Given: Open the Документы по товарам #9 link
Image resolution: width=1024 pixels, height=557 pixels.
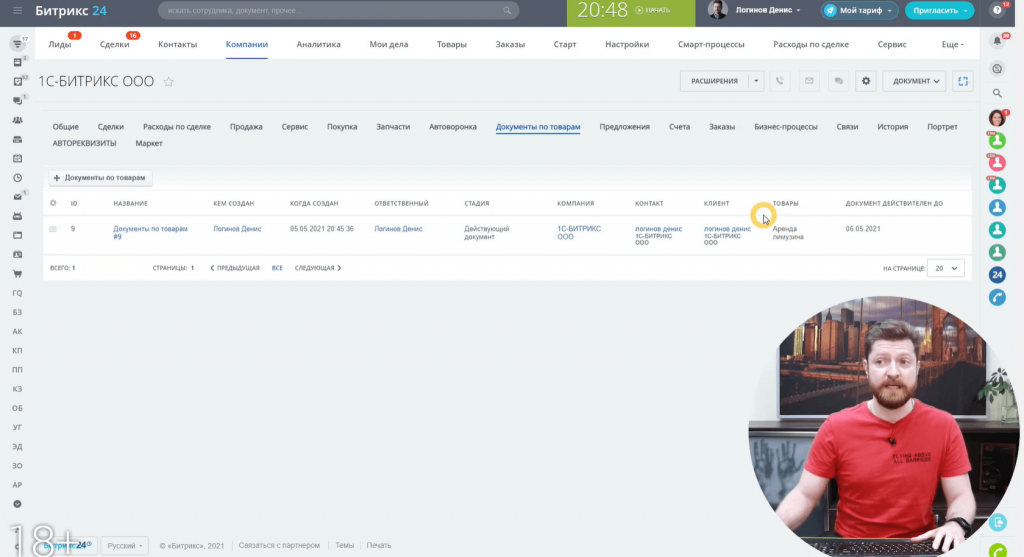Looking at the screenshot, I should tap(150, 232).
